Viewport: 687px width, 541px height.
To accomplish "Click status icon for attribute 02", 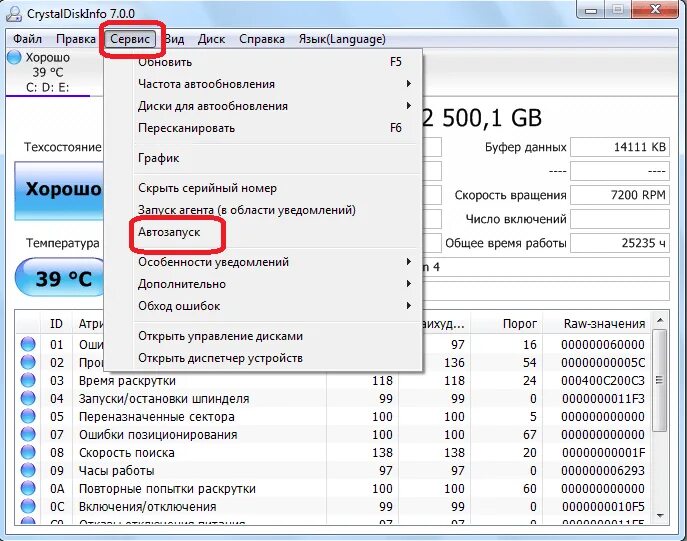I will tap(28, 362).
